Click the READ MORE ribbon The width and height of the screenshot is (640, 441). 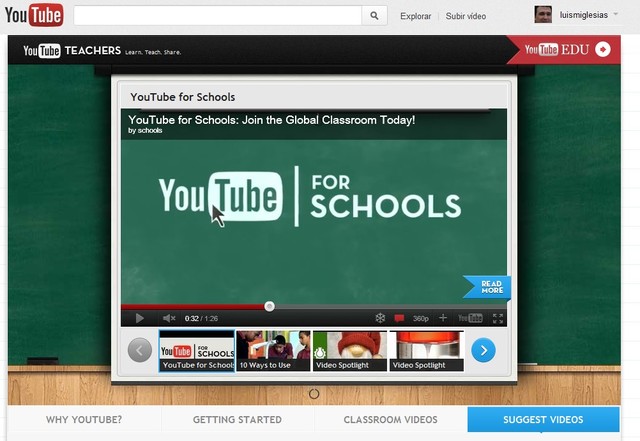tap(487, 287)
